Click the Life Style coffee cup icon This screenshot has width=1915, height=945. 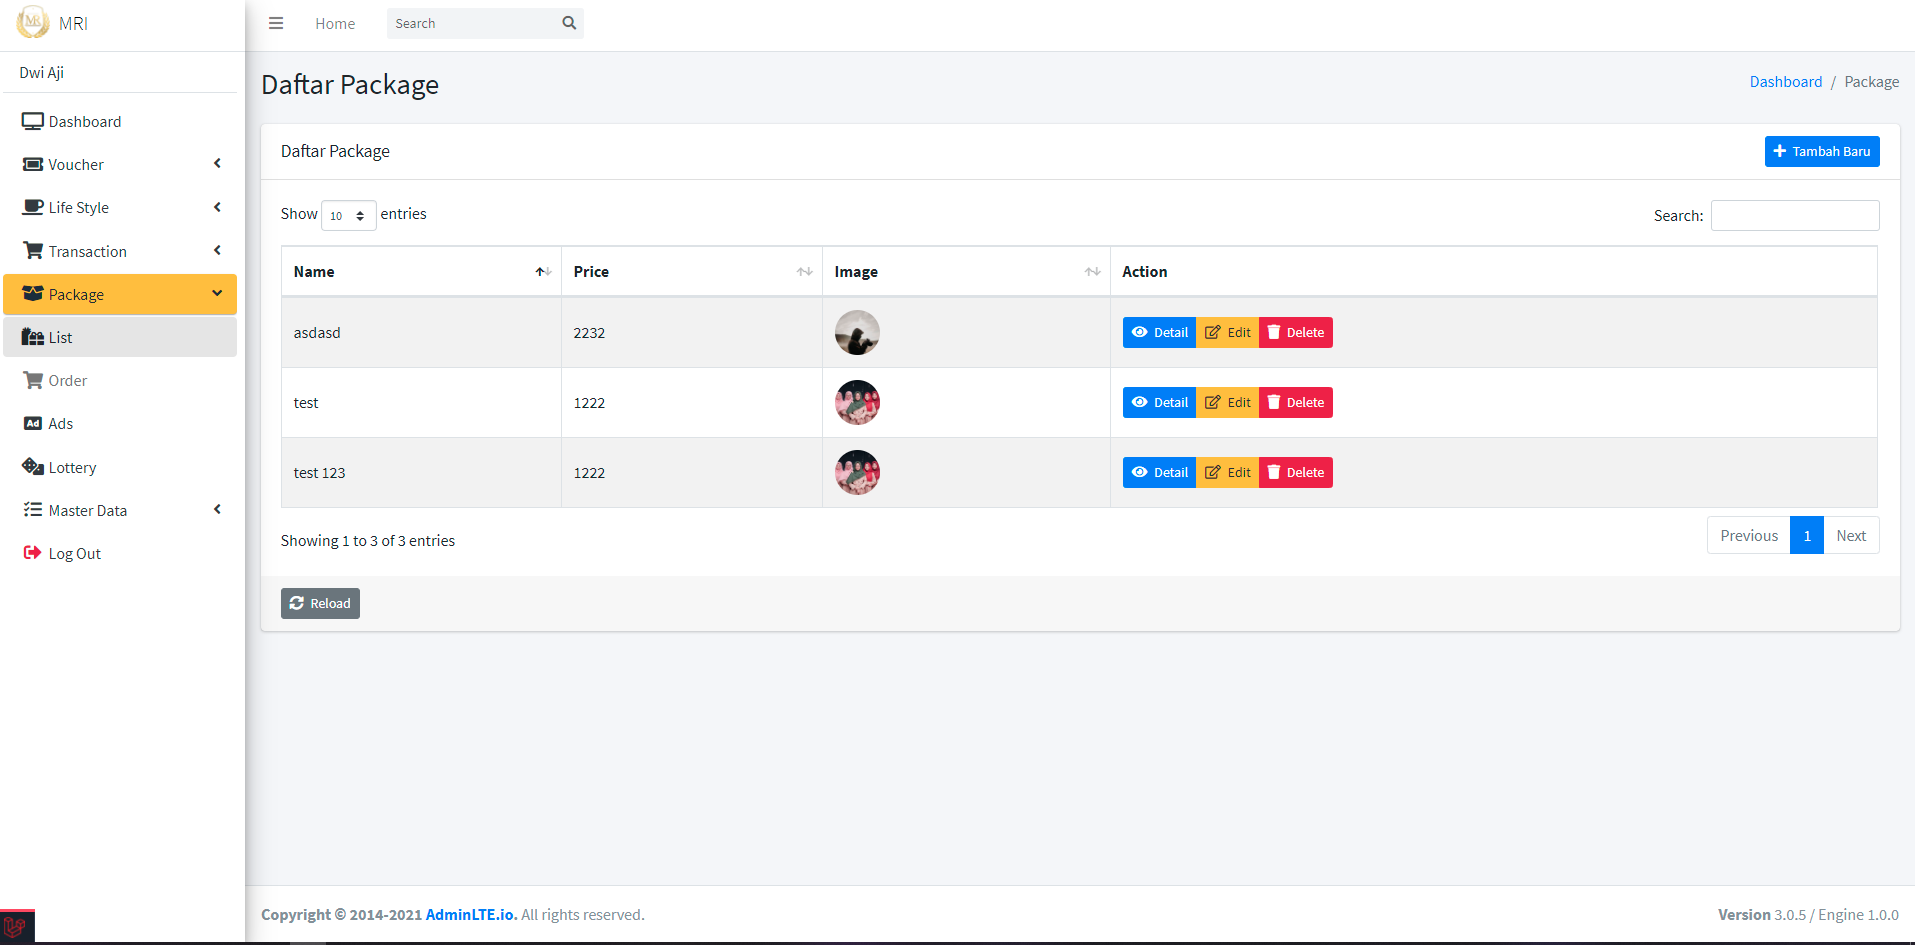click(x=33, y=207)
